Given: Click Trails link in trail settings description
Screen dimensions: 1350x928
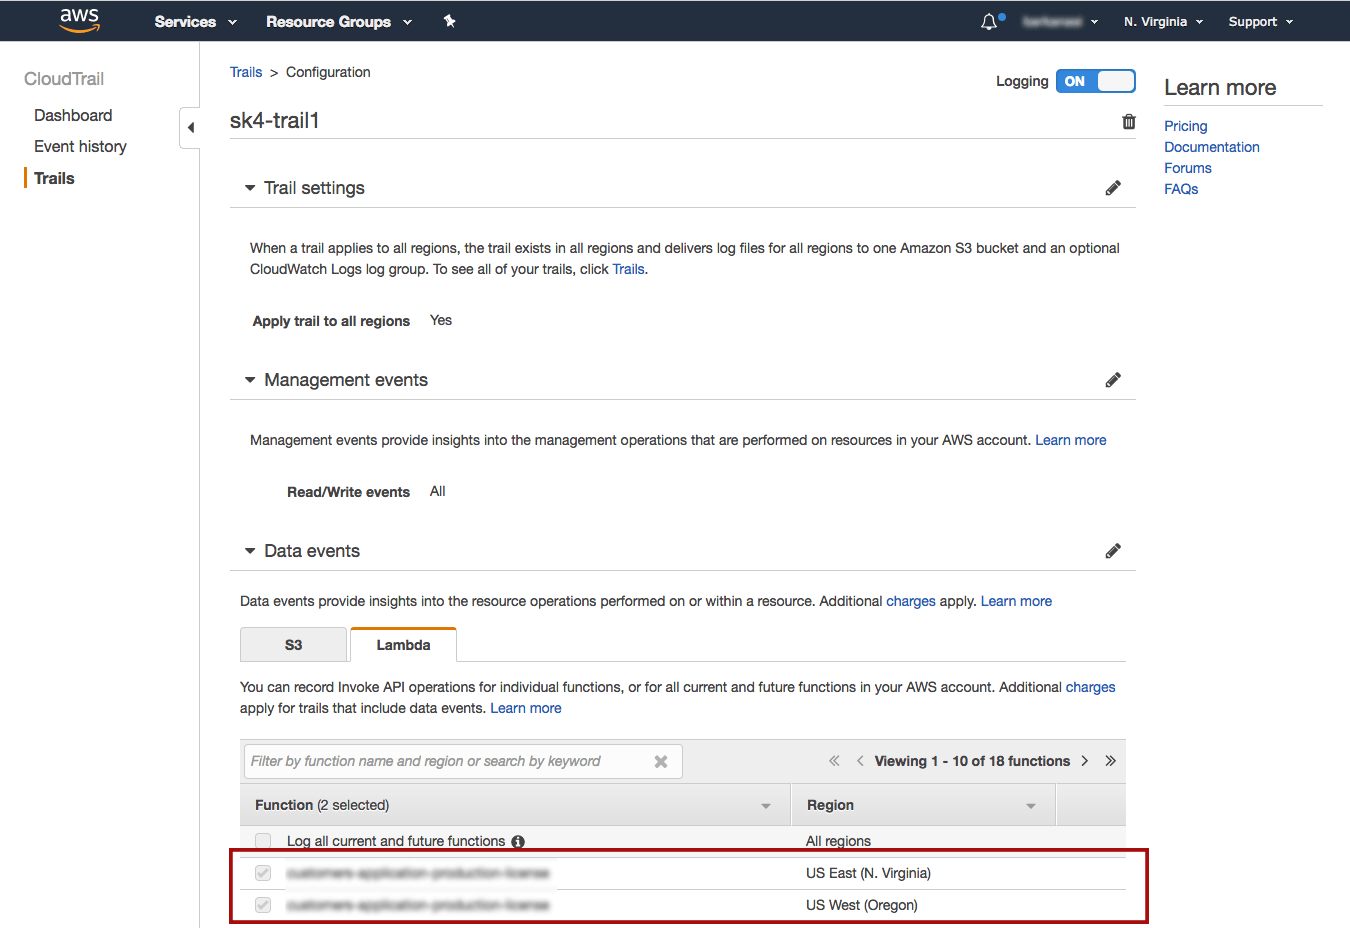Looking at the screenshot, I should click(x=628, y=269).
